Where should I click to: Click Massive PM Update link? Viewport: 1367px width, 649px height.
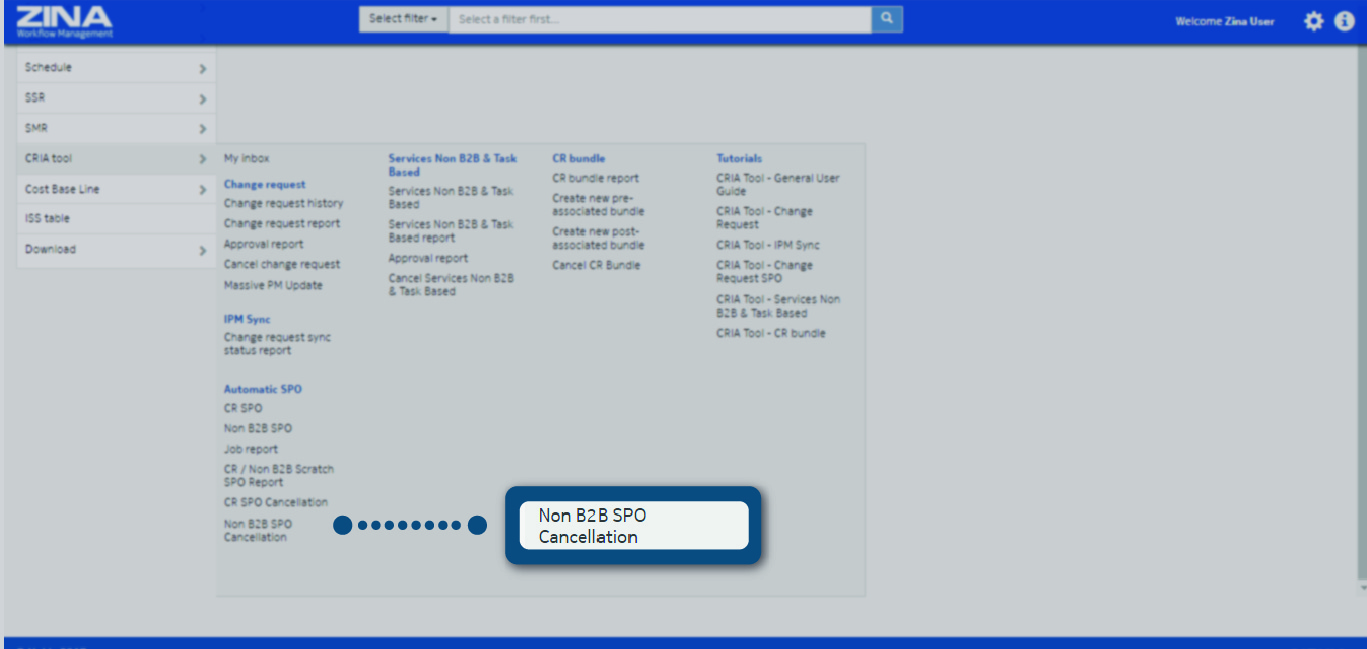273,285
